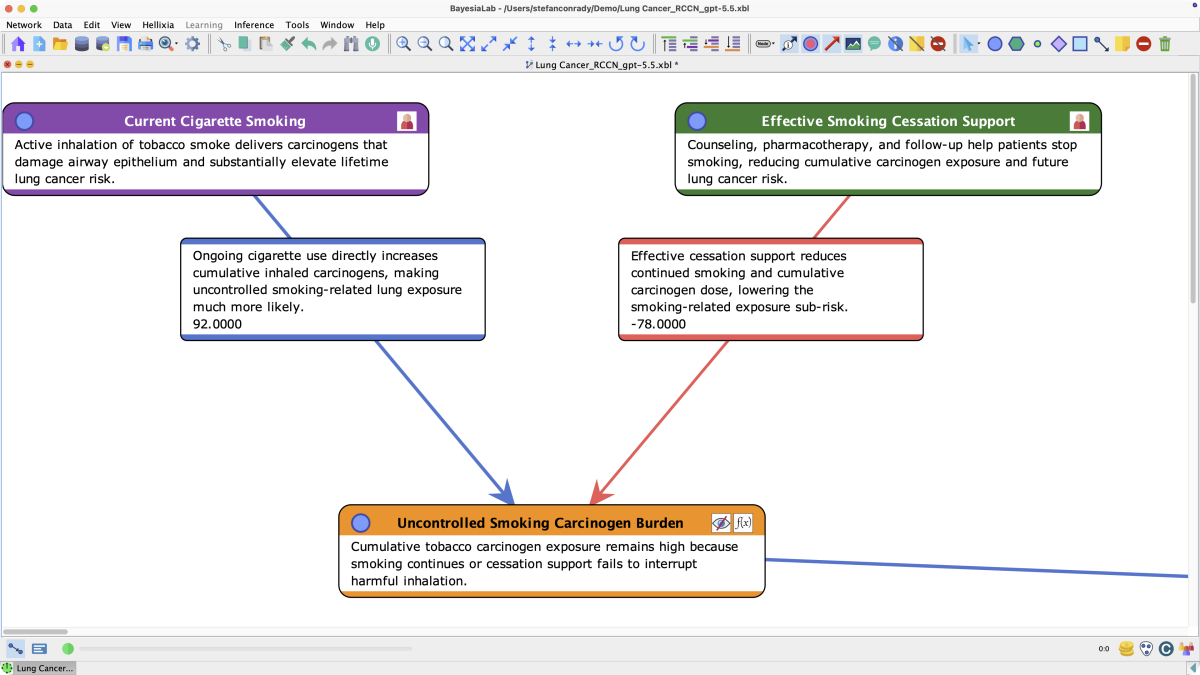1200x675 pixels.
Task: Open dropdown beside selection pointer tool
Action: point(979,44)
